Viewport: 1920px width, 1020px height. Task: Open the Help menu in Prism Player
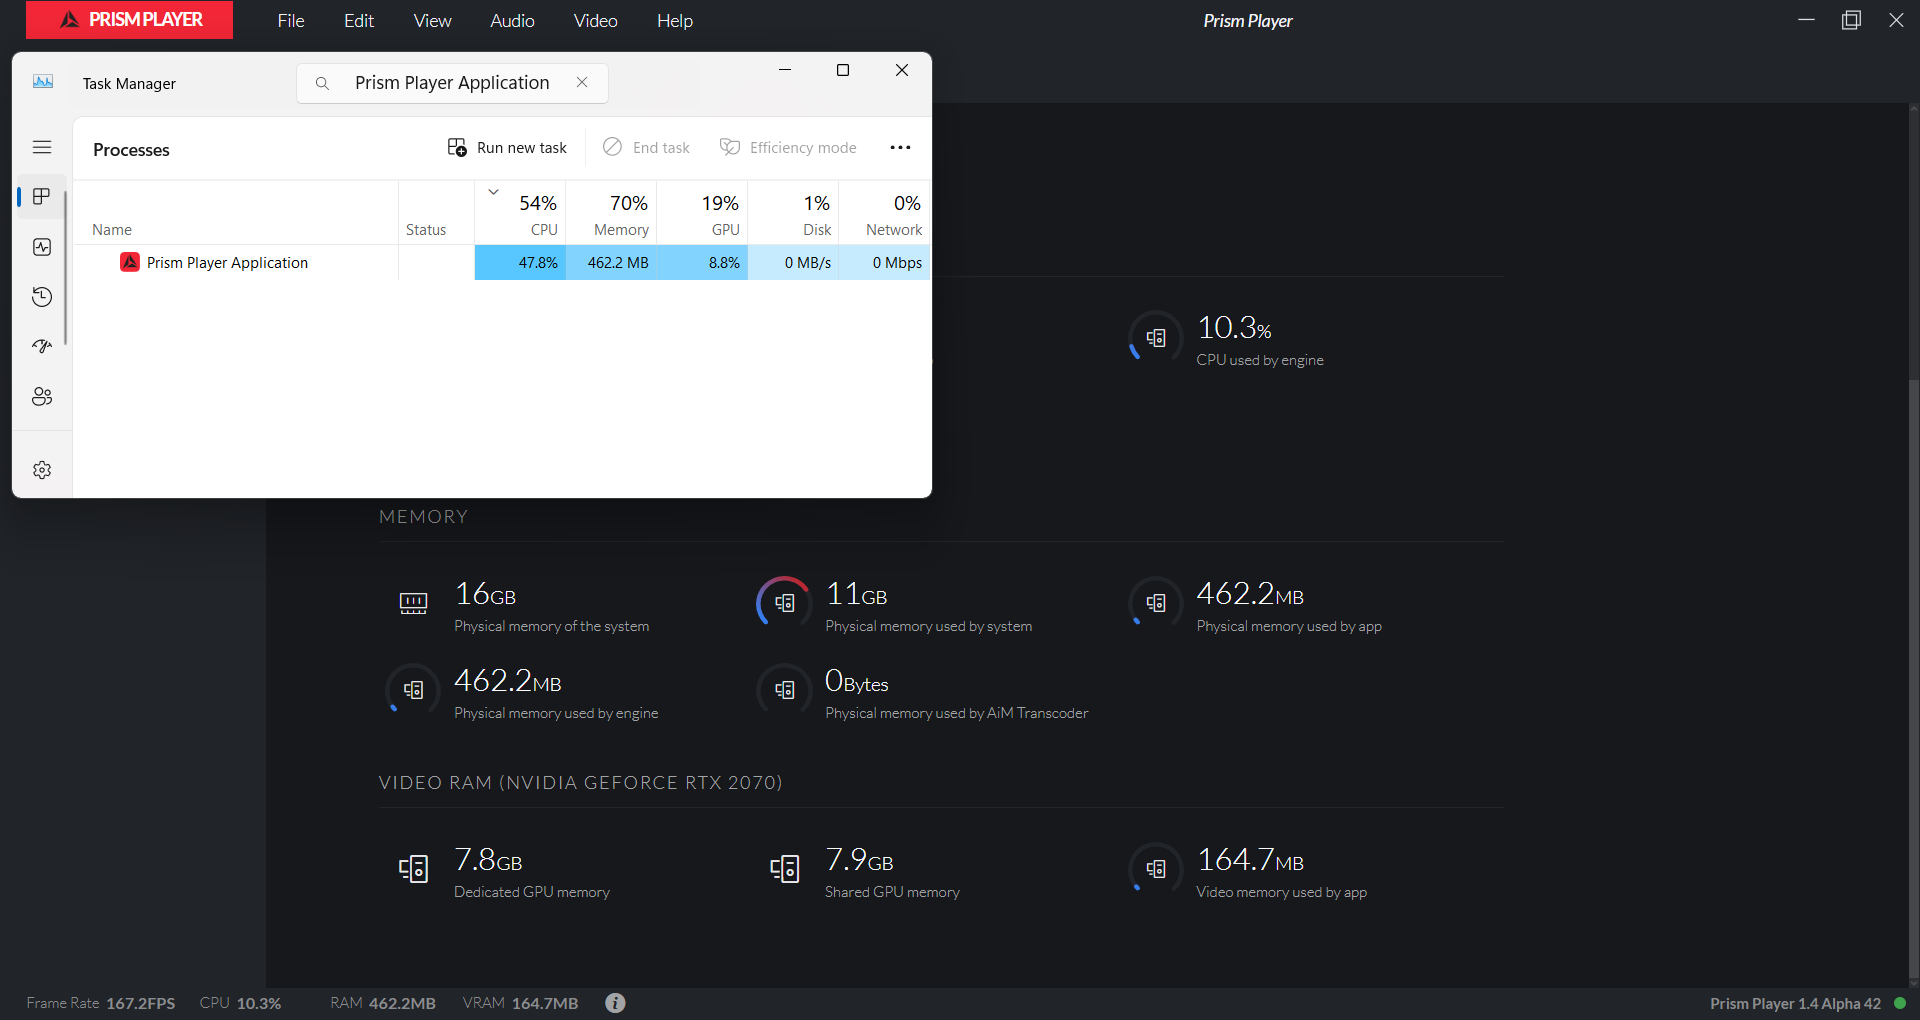[675, 21]
